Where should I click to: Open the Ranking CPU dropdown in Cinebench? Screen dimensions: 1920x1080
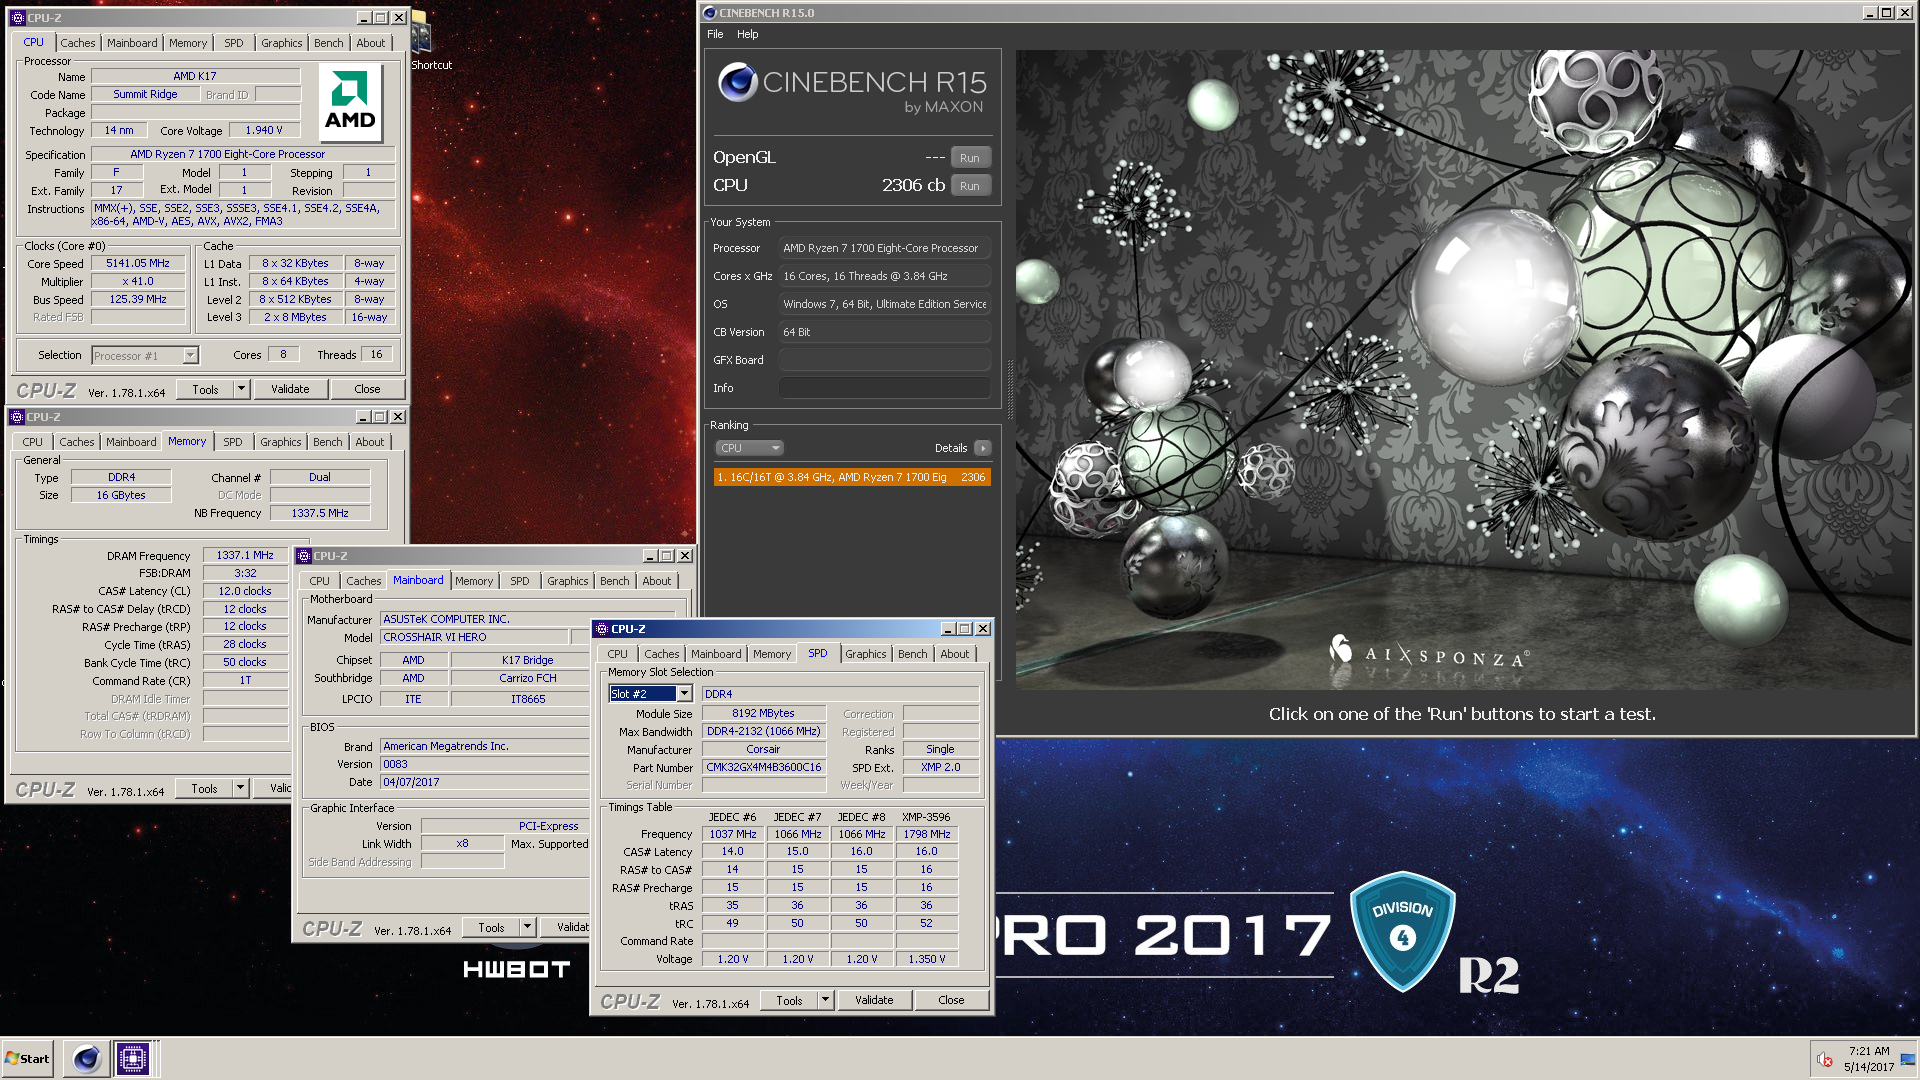click(748, 448)
